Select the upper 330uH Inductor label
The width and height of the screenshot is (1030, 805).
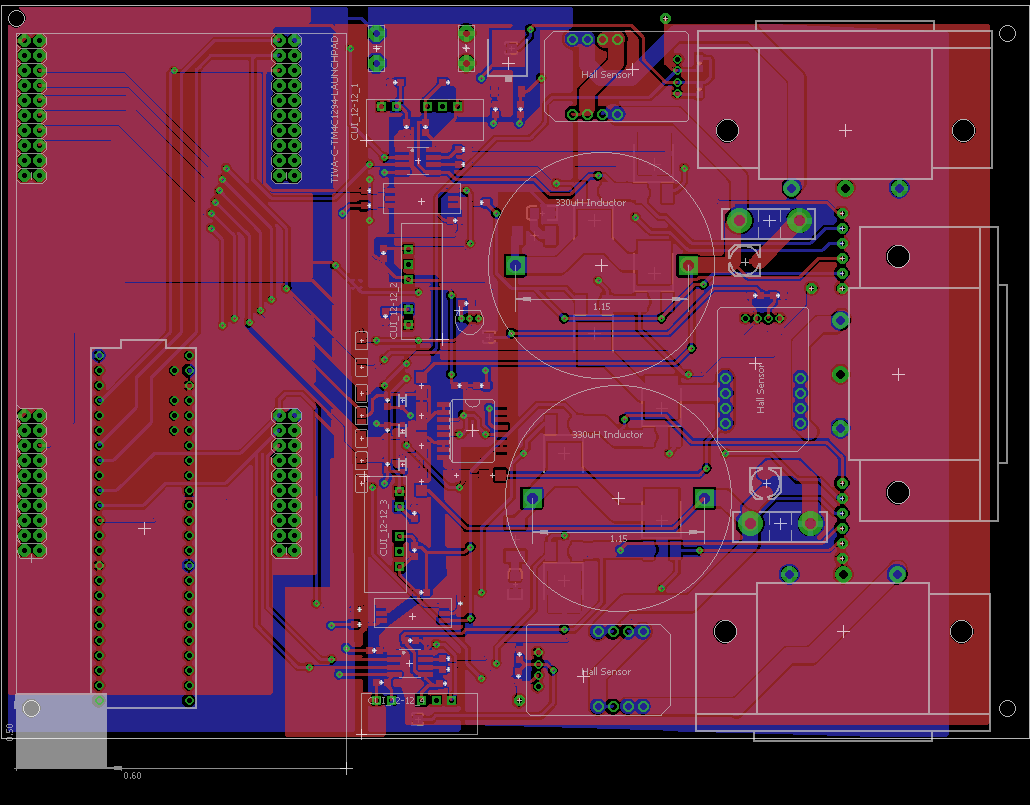pyautogui.click(x=591, y=203)
